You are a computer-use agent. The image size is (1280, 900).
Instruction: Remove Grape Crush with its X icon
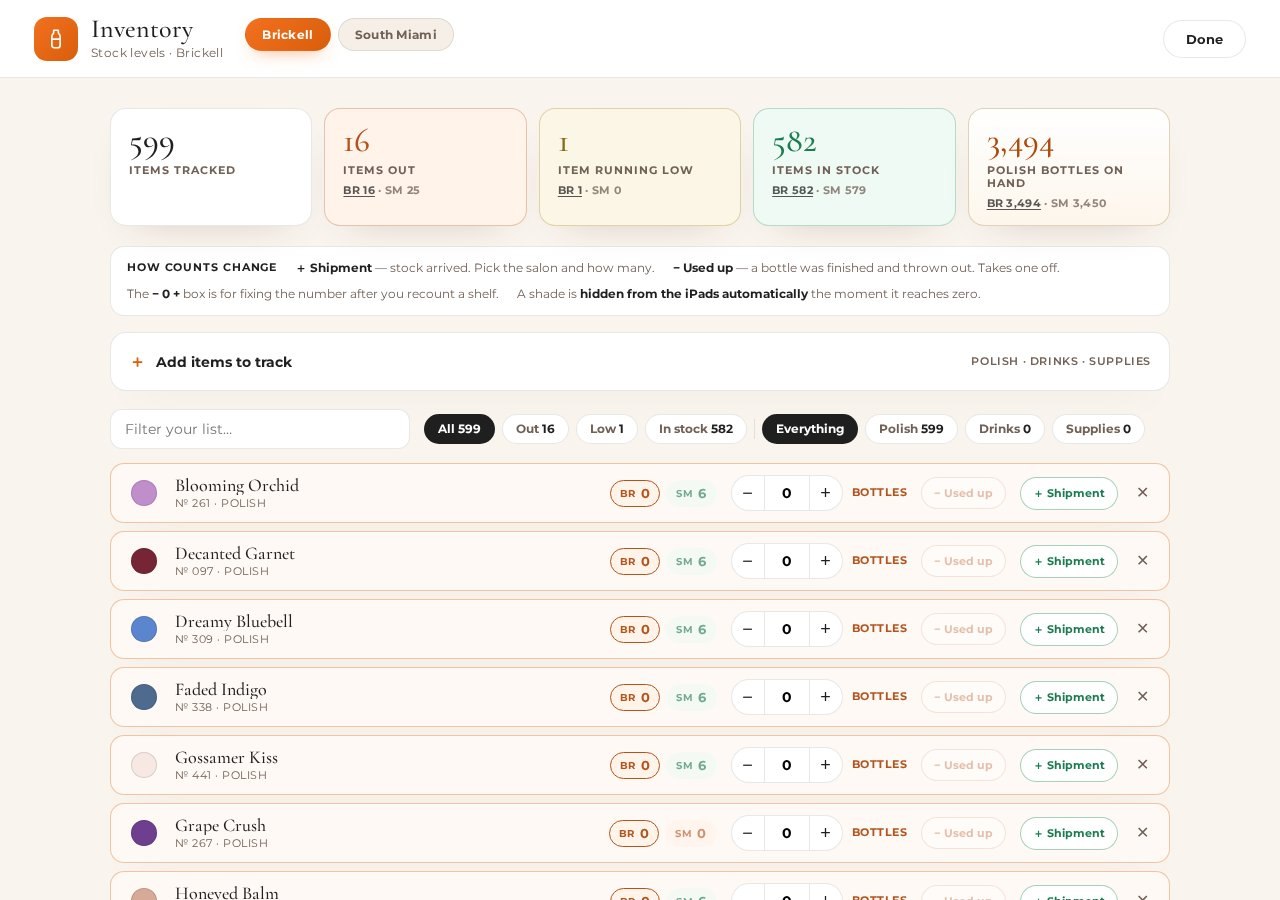[1142, 833]
